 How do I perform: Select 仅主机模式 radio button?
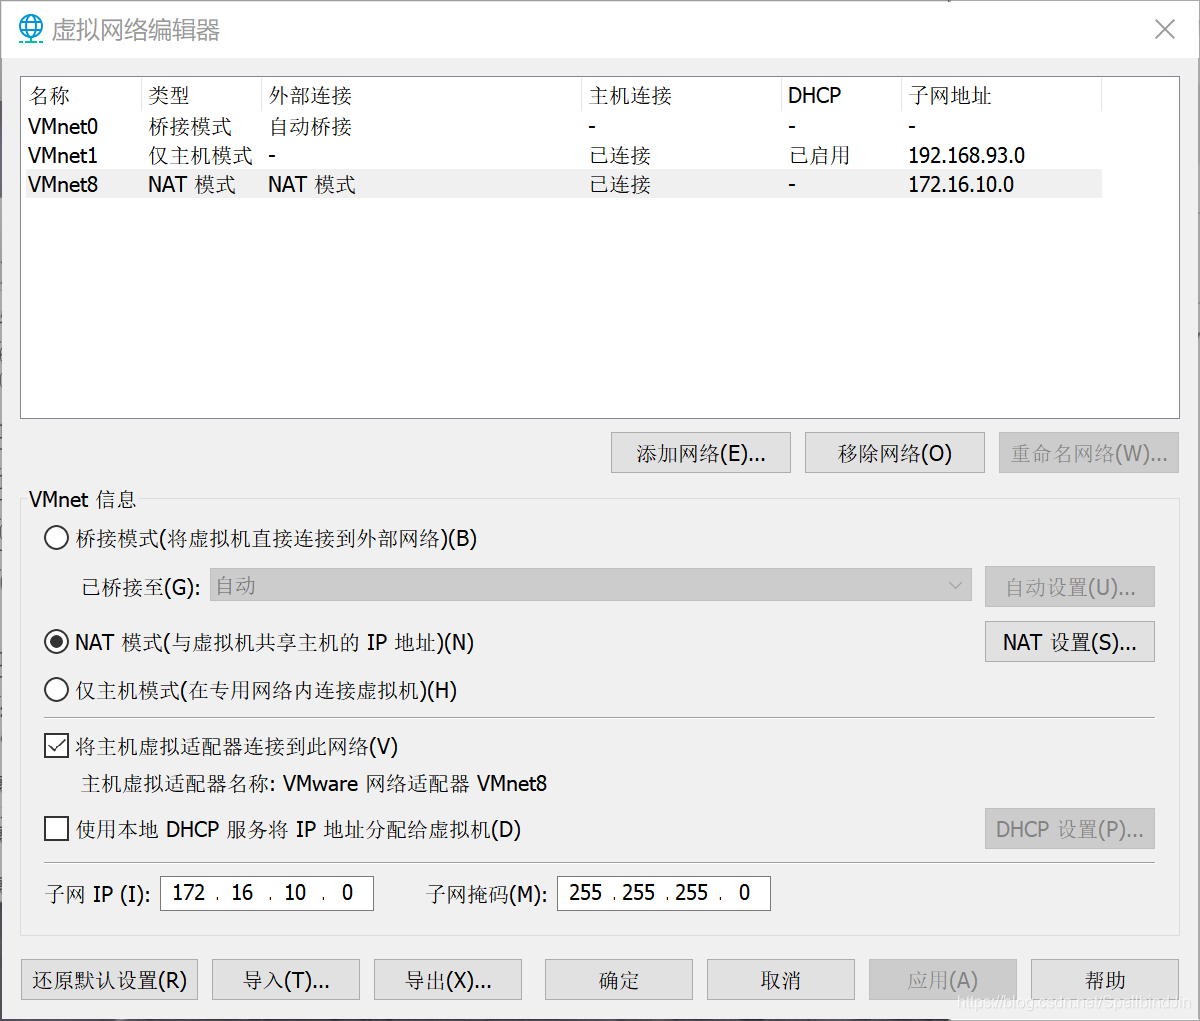pos(57,690)
